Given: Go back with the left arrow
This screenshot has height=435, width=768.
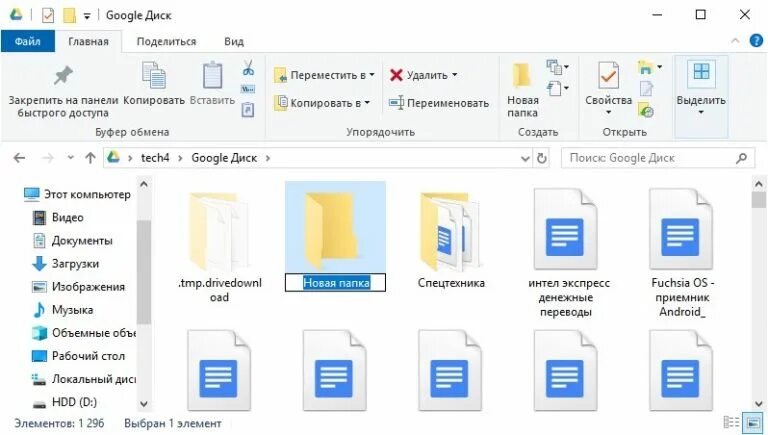Looking at the screenshot, I should point(20,158).
